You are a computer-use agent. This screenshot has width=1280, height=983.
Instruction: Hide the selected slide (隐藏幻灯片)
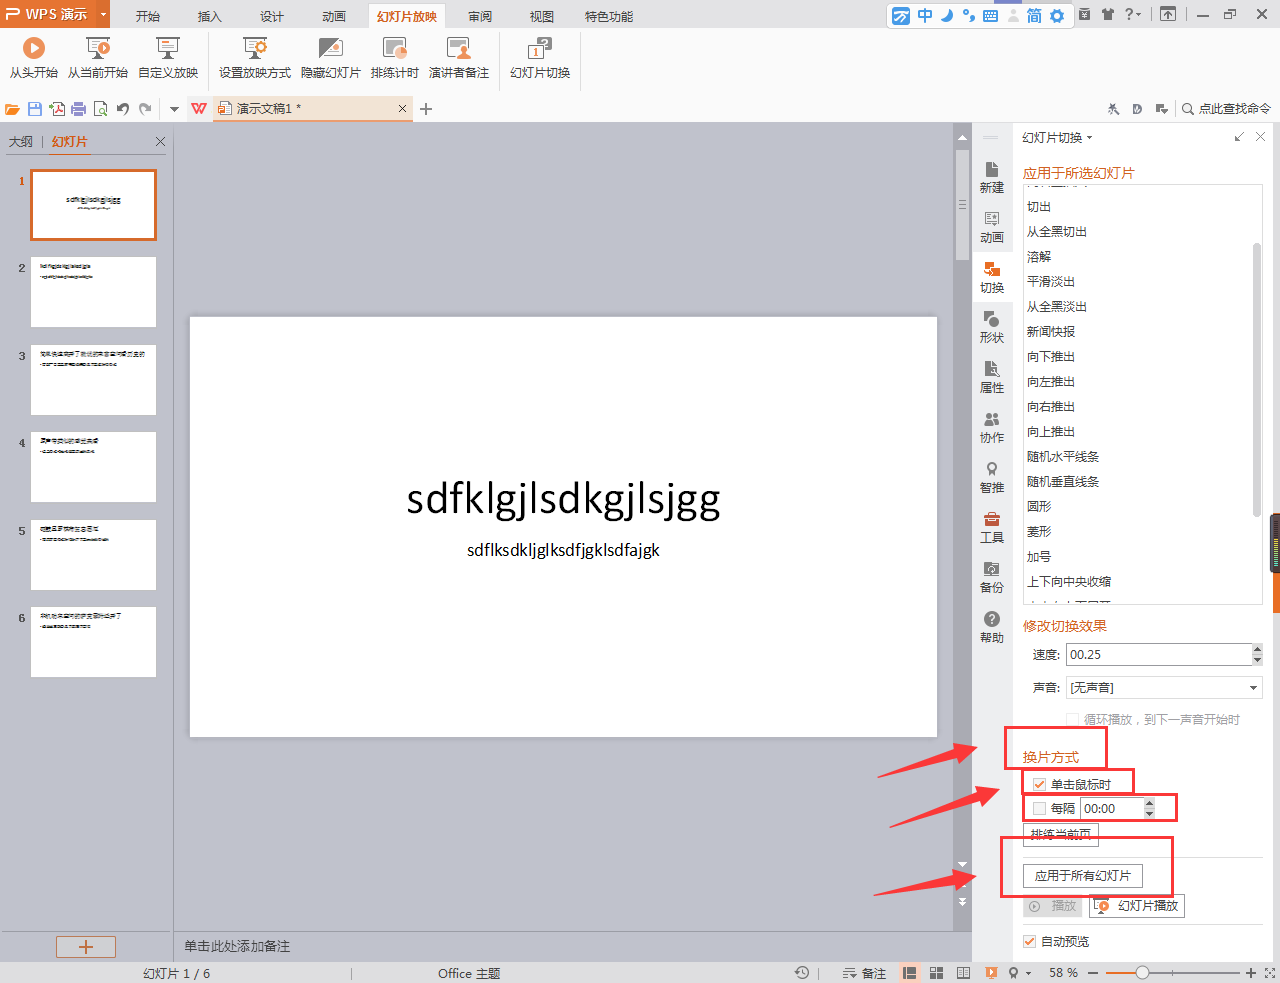[x=331, y=58]
